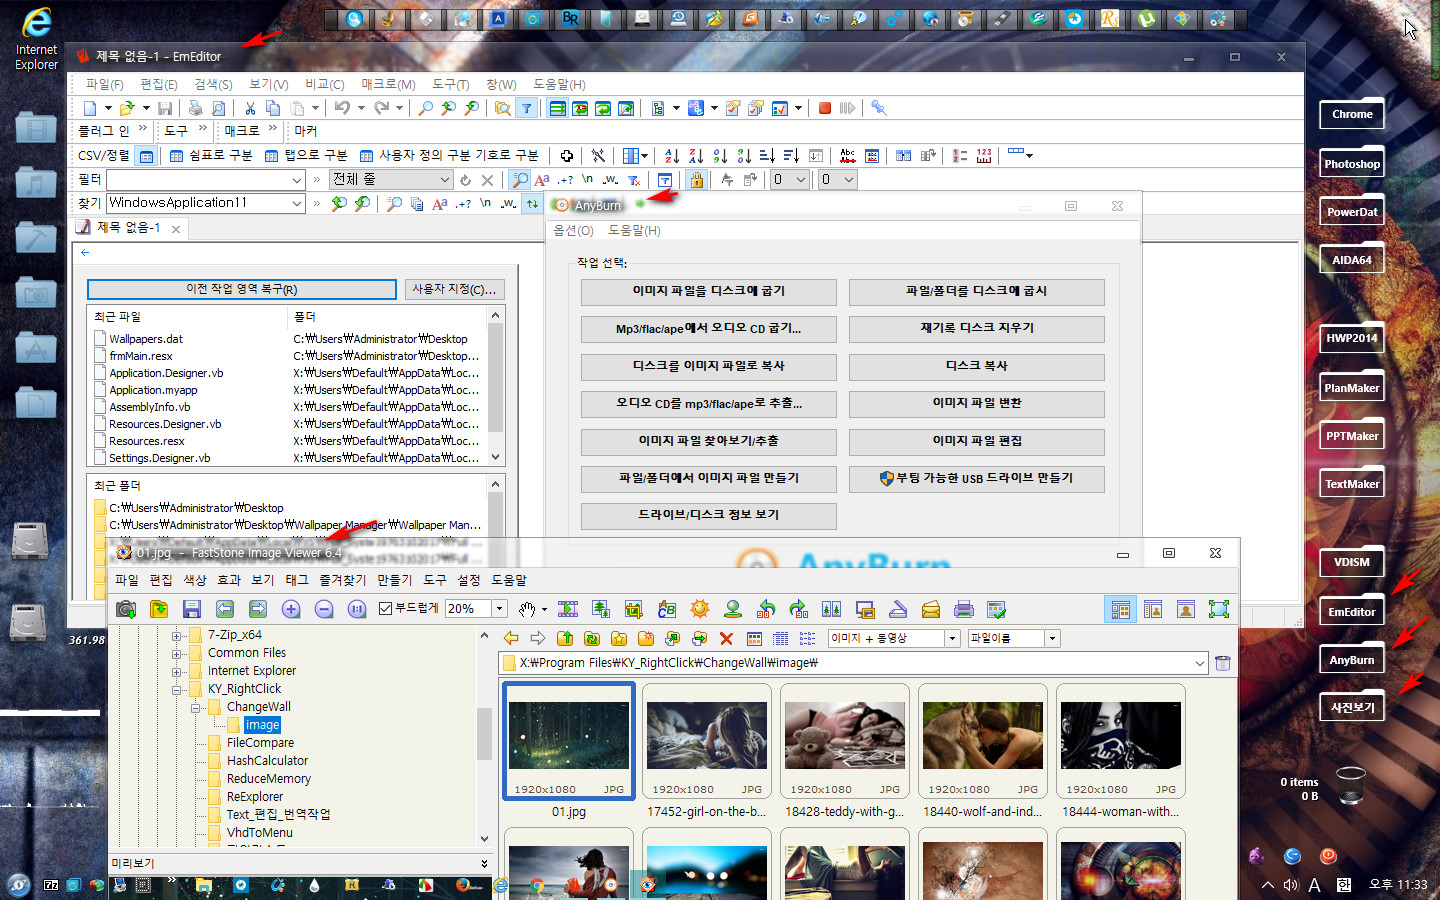Toggle EmEditor CSV/정렬 mode button

(x=147, y=156)
